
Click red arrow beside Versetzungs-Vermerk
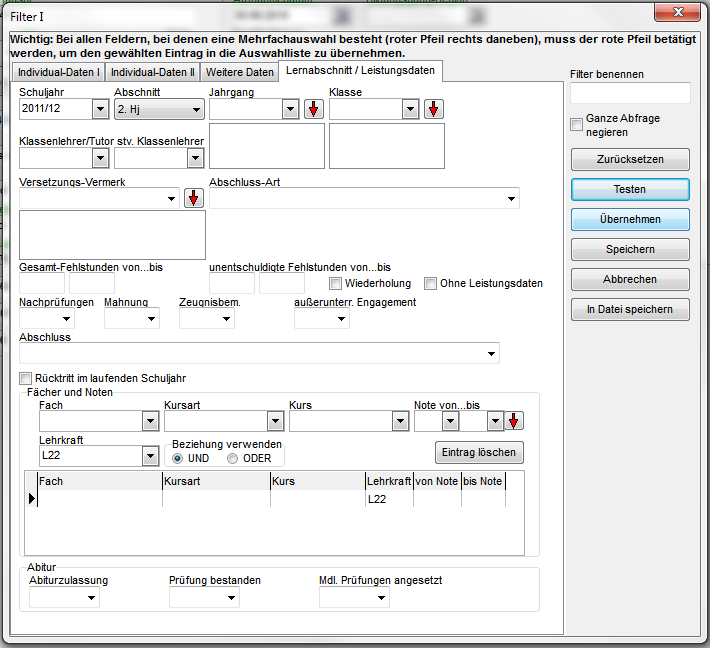194,198
